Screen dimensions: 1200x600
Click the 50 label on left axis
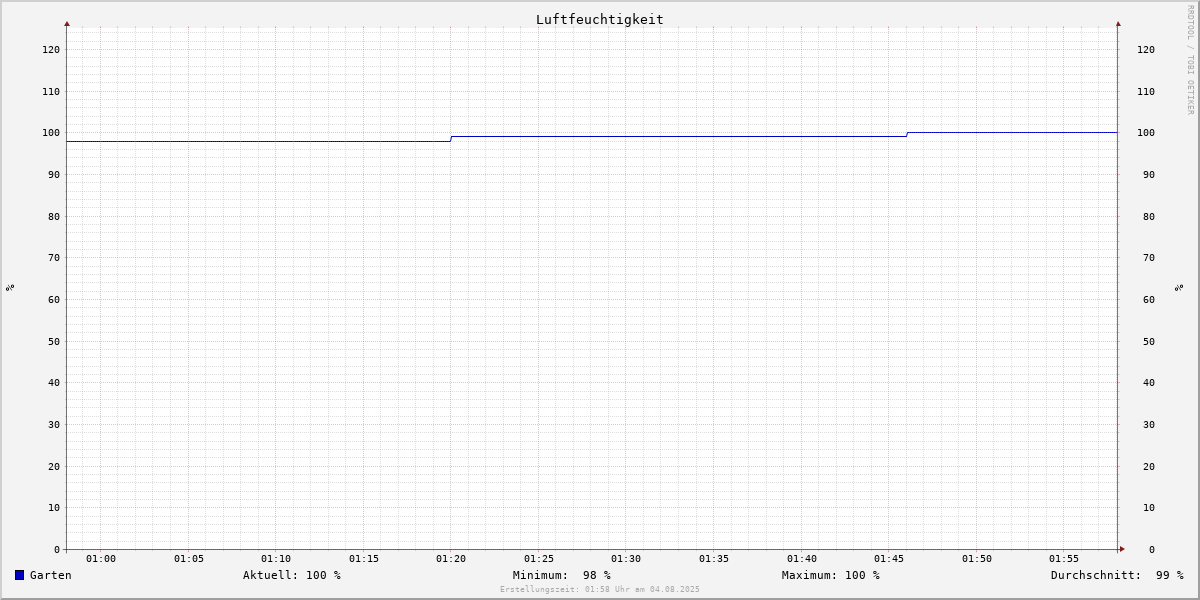[x=54, y=342]
